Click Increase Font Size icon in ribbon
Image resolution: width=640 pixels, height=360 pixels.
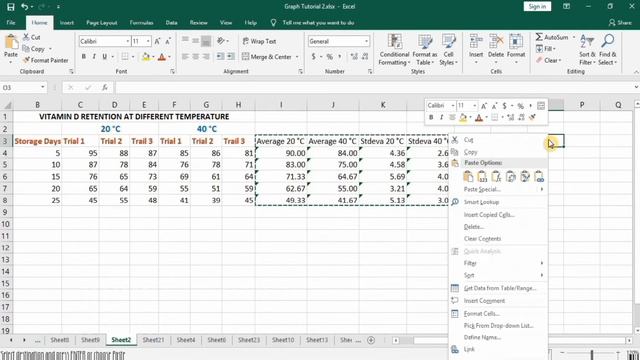coord(158,41)
